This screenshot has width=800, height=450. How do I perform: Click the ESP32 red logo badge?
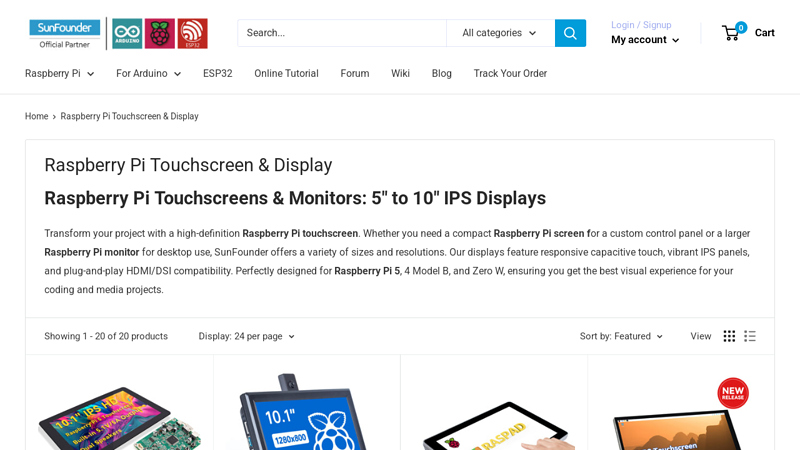[192, 34]
